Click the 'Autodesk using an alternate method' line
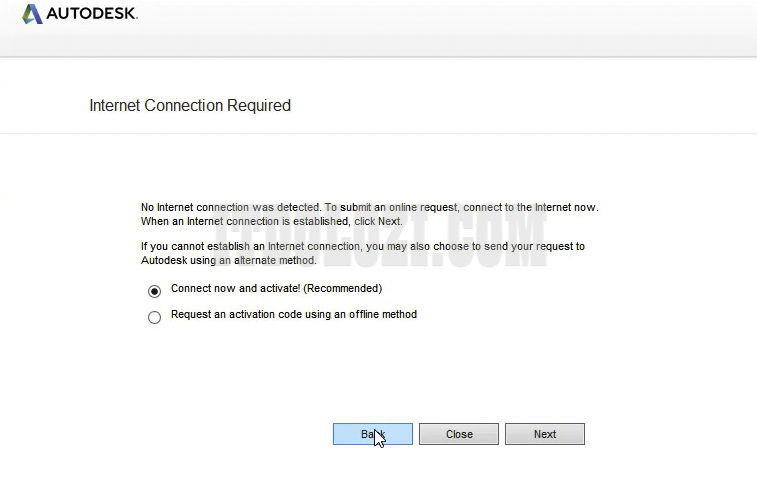This screenshot has width=757, height=477. [x=228, y=260]
